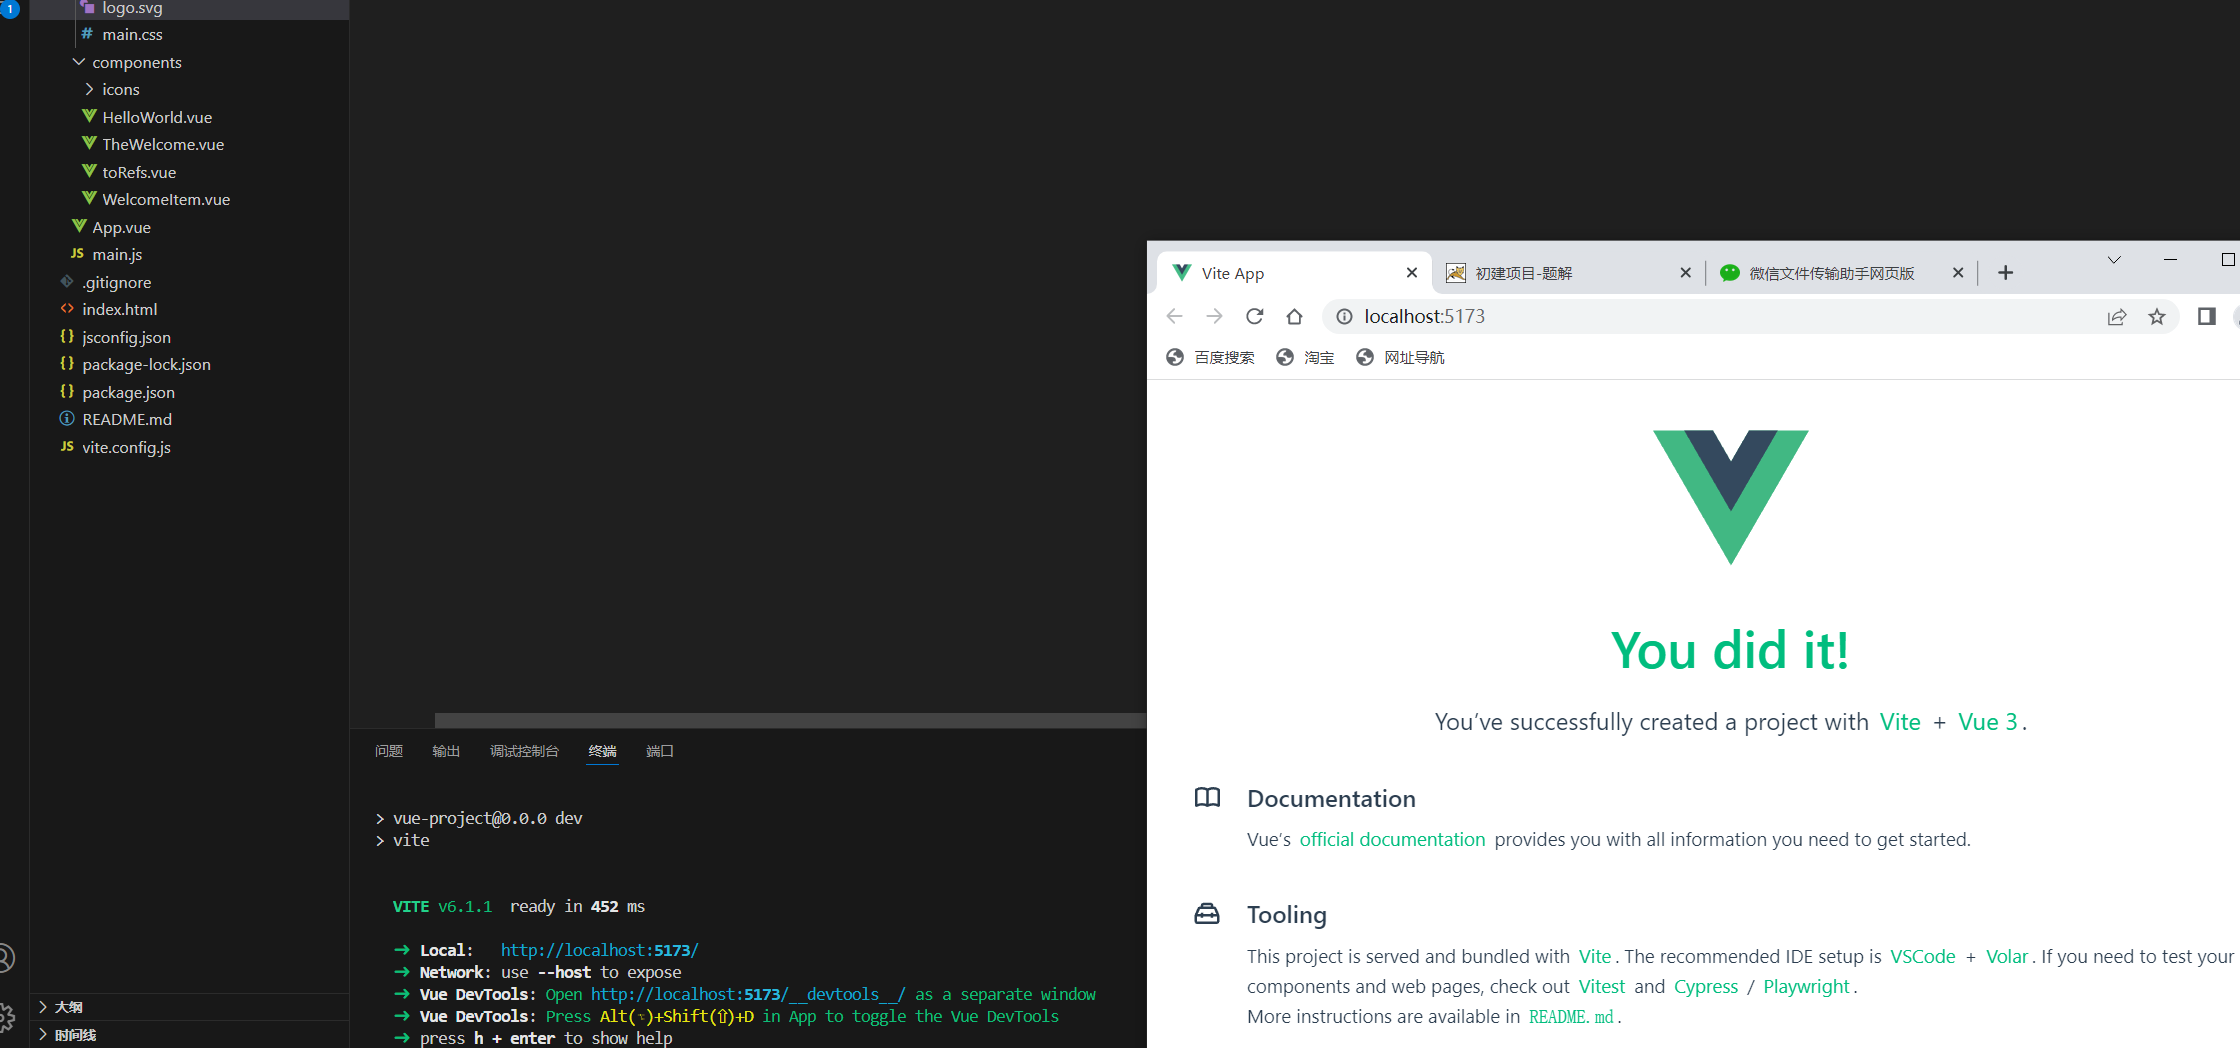Bookmark this page with the star

pos(2157,317)
